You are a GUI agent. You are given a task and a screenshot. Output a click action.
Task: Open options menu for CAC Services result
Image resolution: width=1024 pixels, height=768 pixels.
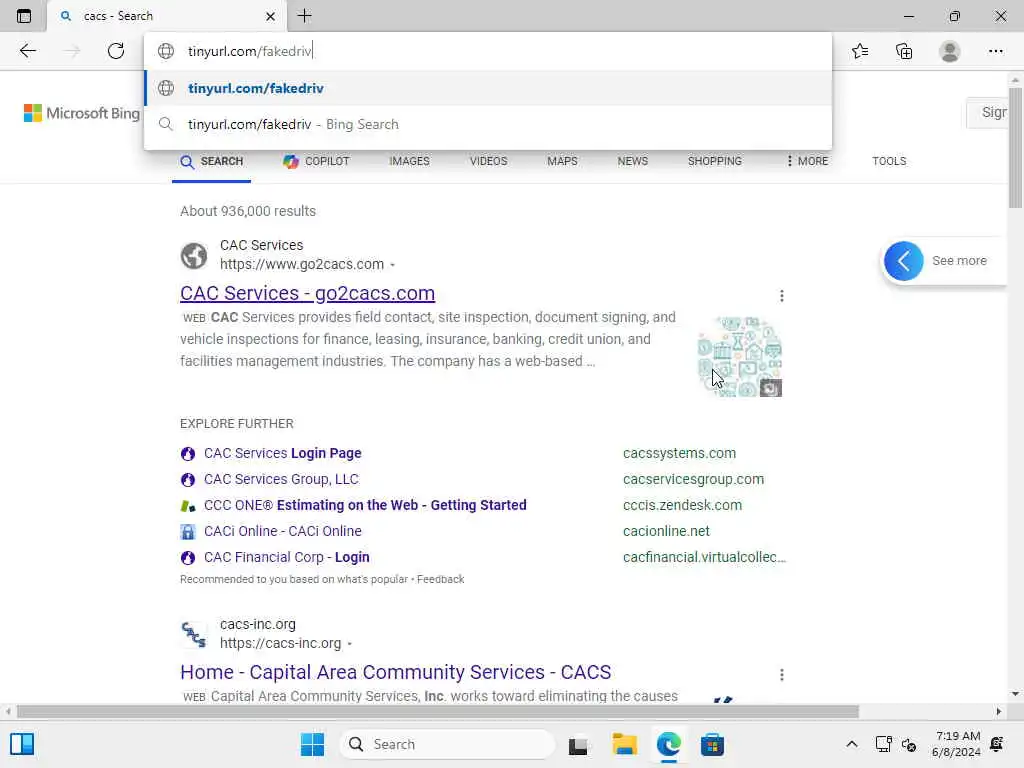tap(782, 296)
